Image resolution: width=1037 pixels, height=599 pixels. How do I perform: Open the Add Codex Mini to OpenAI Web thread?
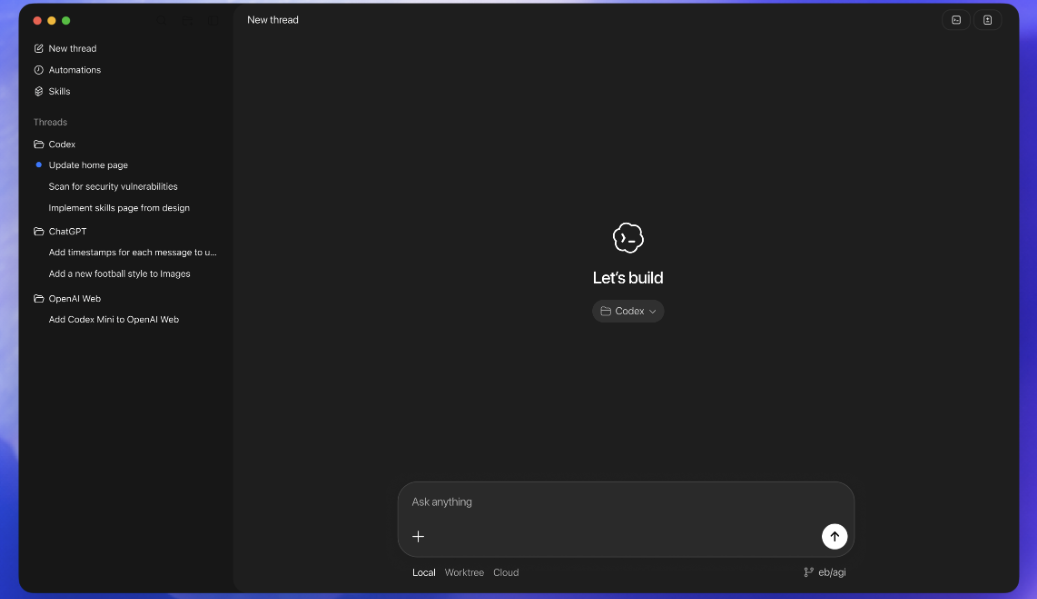[114, 319]
